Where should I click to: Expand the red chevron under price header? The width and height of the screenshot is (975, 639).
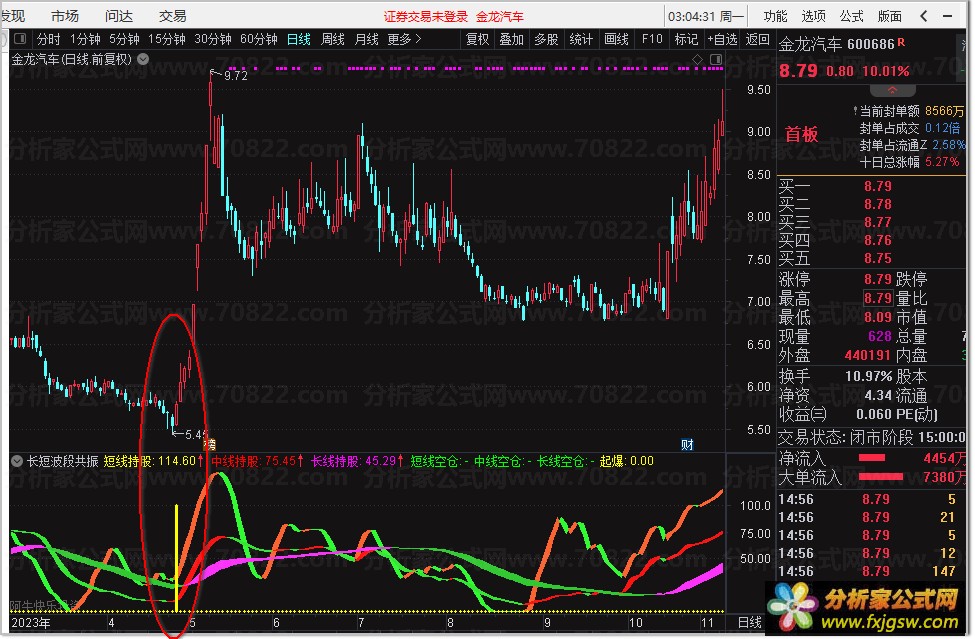point(892,91)
